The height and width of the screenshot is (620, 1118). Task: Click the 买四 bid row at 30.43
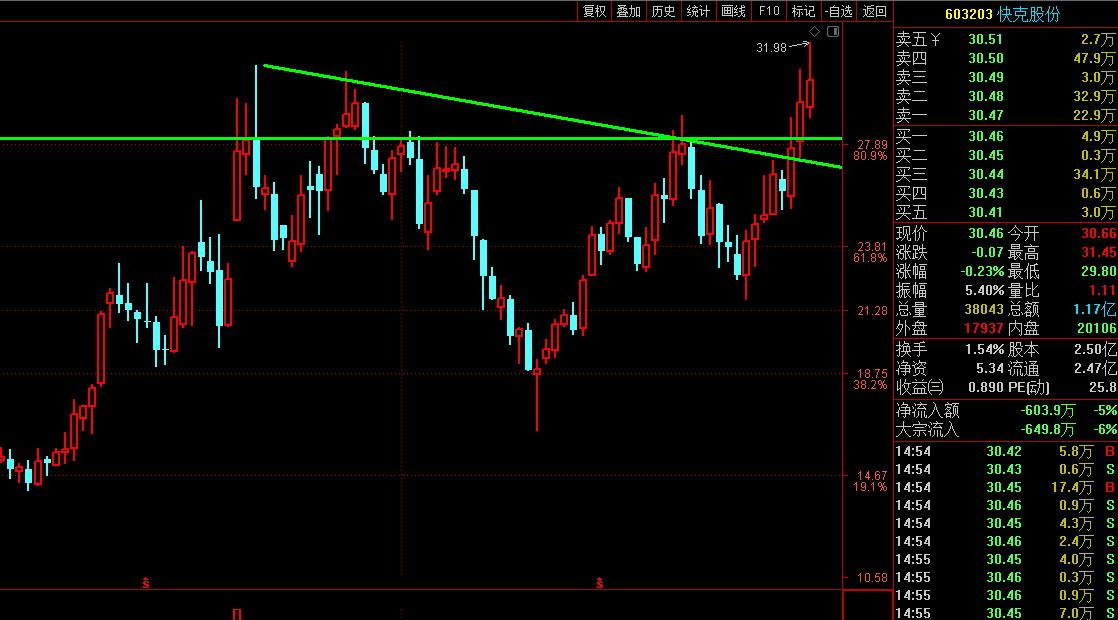pos(1005,193)
